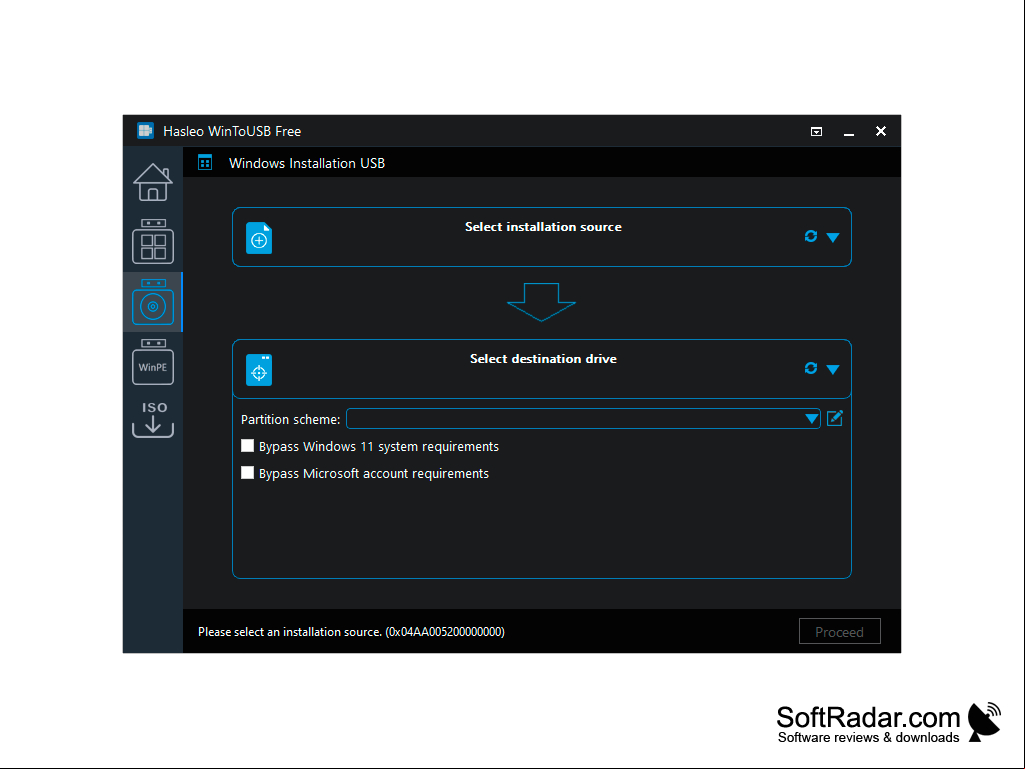
Task: Click the edit icon beside Partition scheme
Action: (x=835, y=418)
